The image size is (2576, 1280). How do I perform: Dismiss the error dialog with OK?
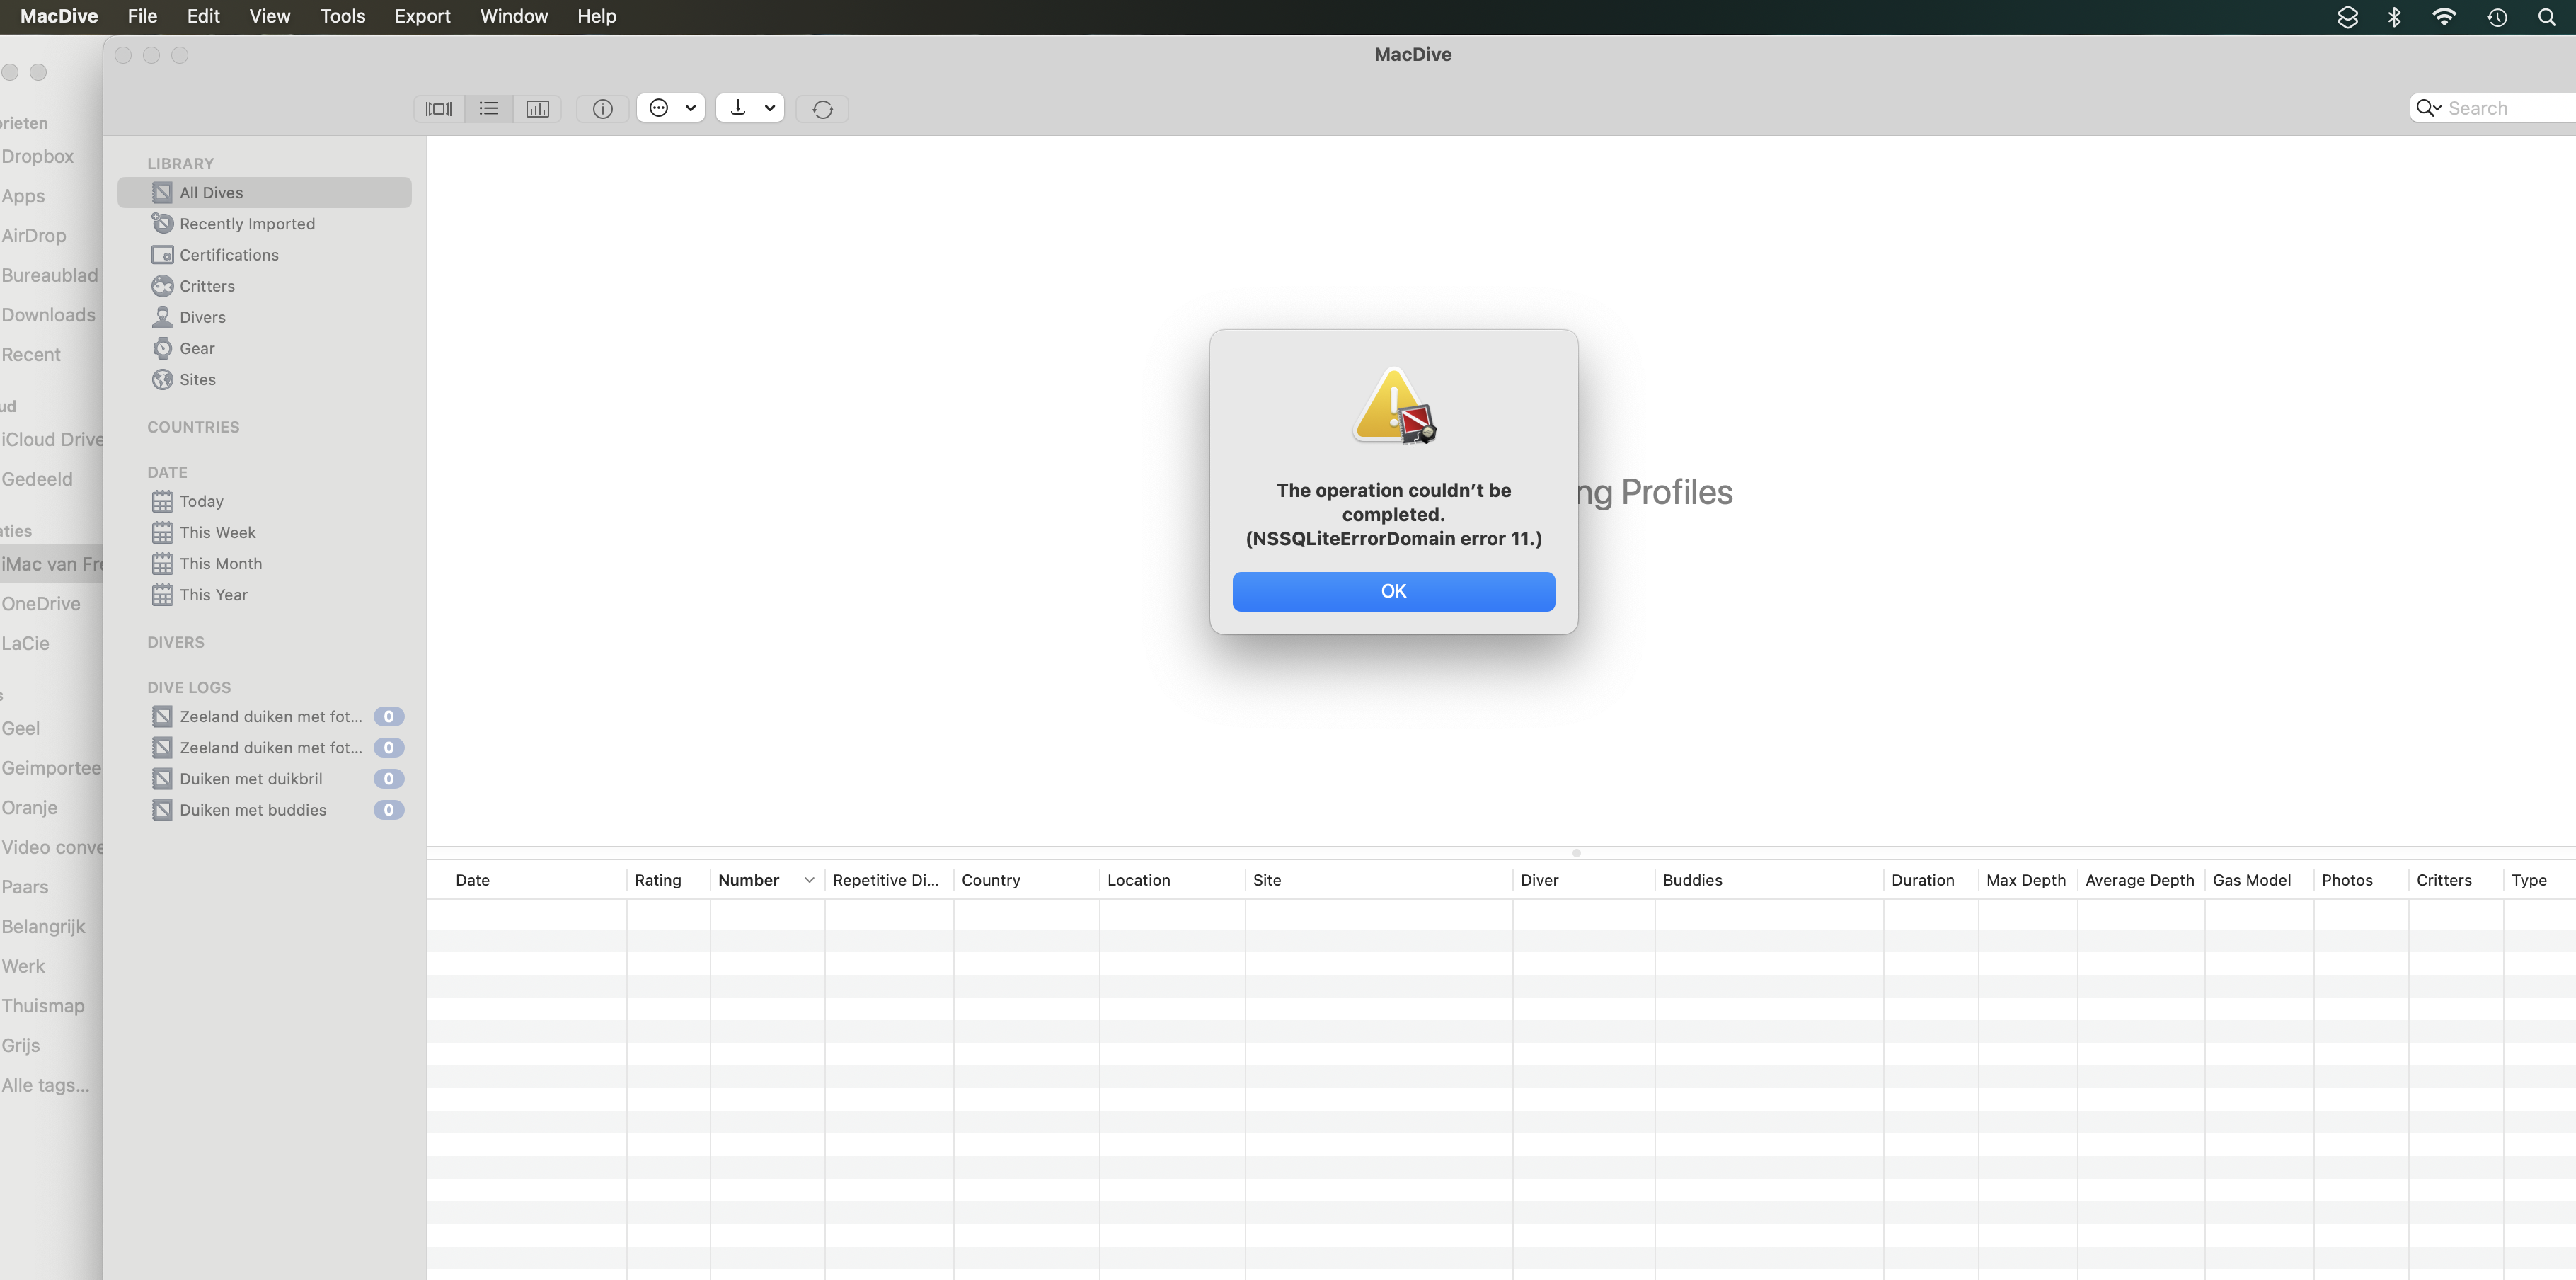[1393, 591]
